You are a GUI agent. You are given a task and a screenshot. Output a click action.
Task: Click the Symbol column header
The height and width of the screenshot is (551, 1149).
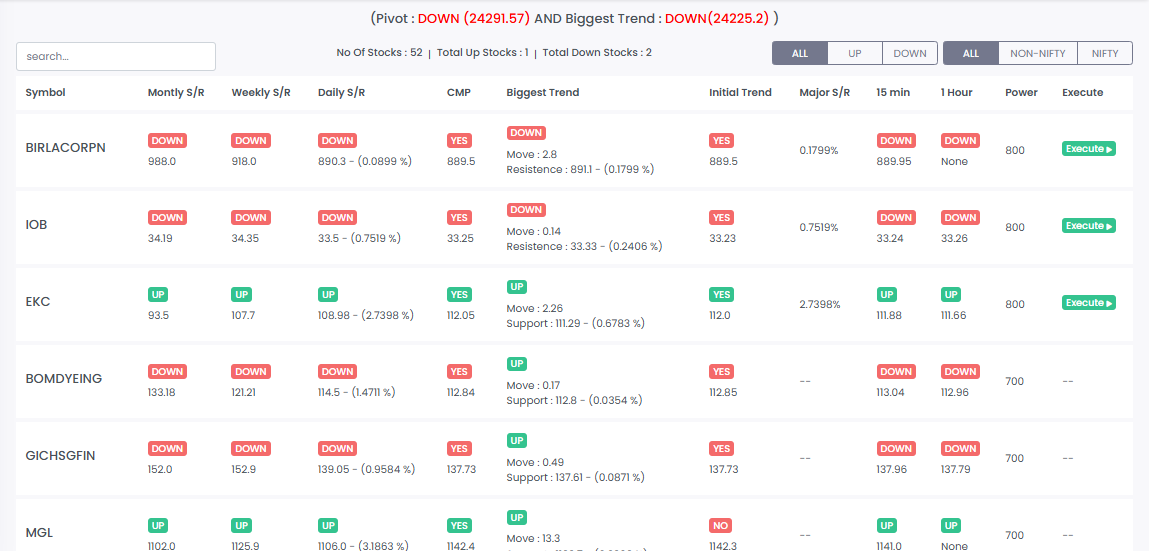tap(45, 93)
